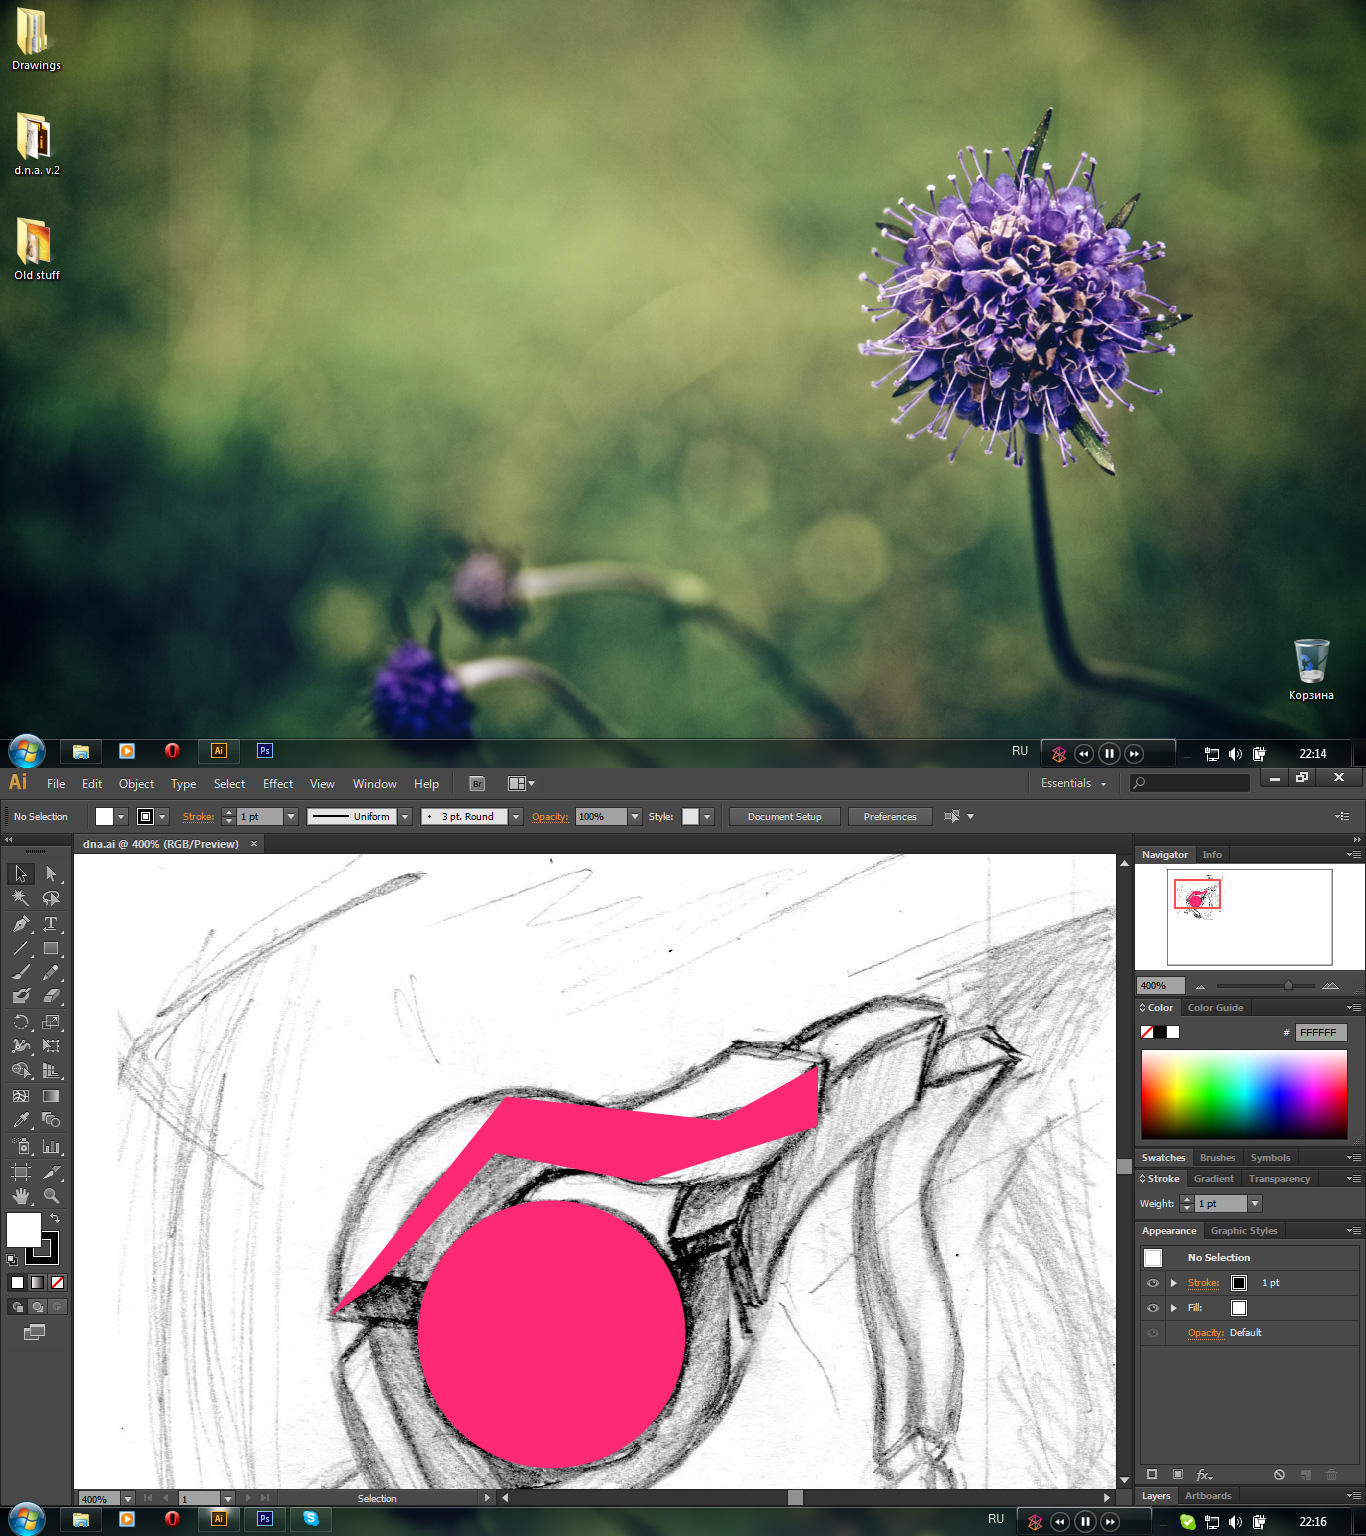Open the Uniform width profile dropdown
Screen dimensions: 1366x1536
(x=405, y=817)
